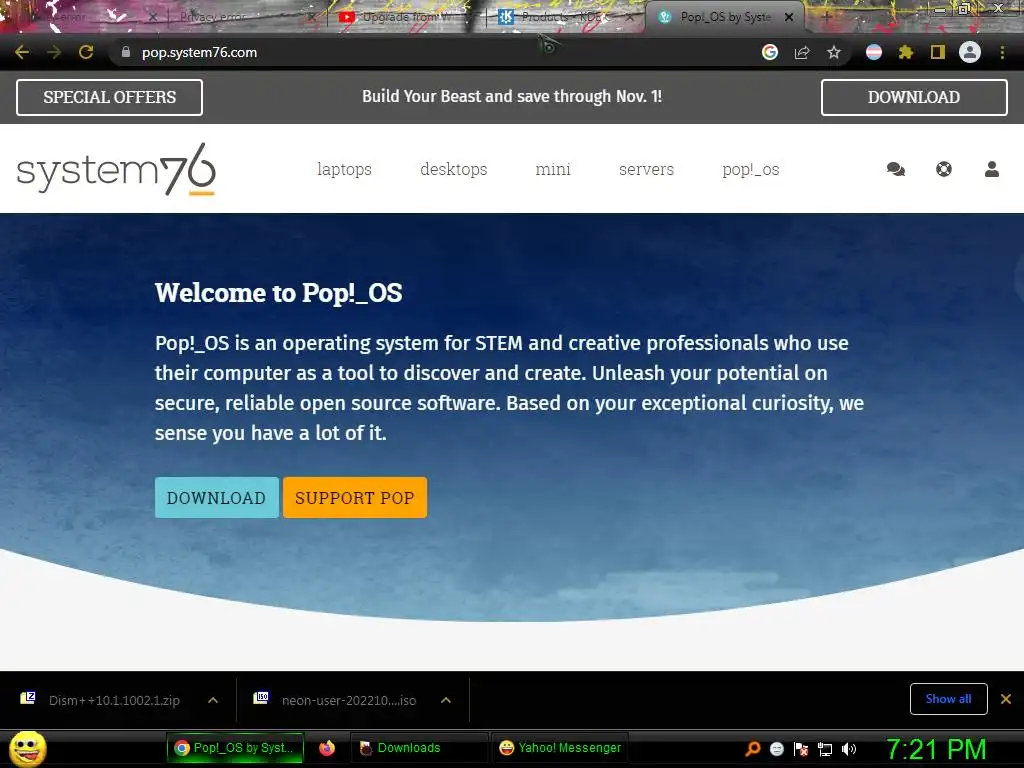Viewport: 1024px width, 768px height.
Task: Click the chat bubbles icon
Action: pos(896,169)
